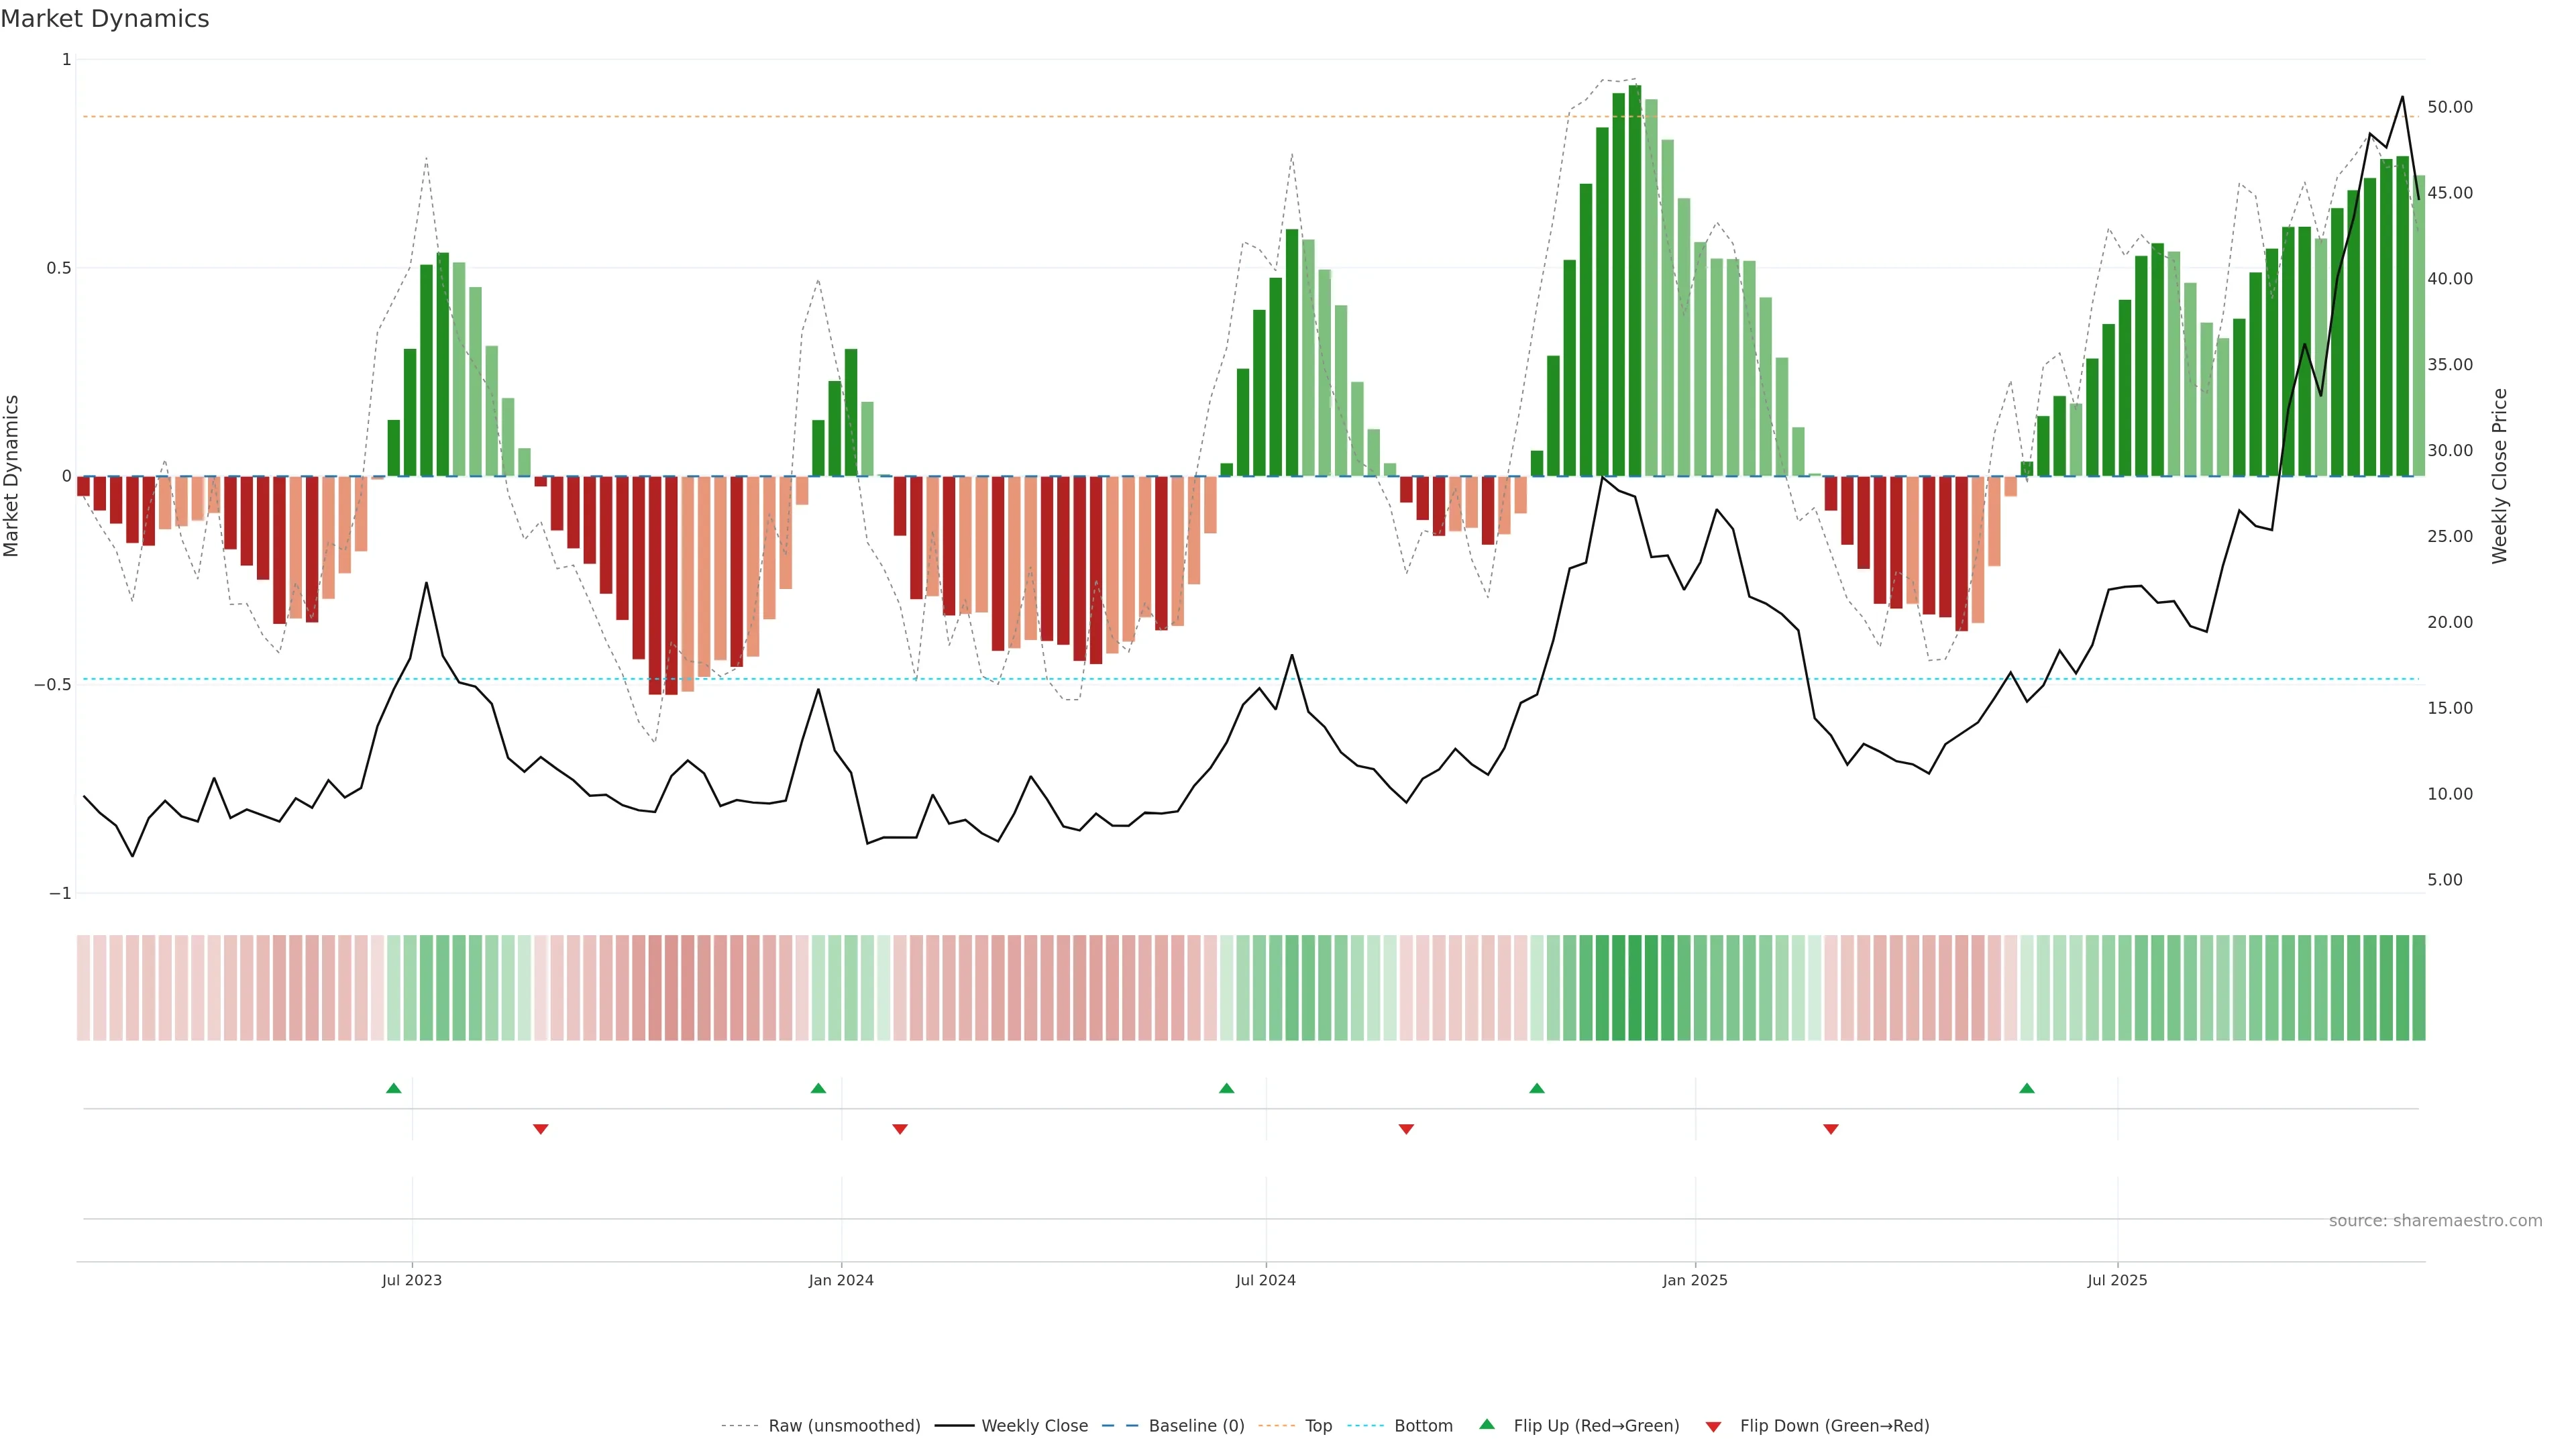This screenshot has height=1449, width=2576.
Task: Toggle the Weekly Close legend entry
Action: (x=1034, y=1426)
